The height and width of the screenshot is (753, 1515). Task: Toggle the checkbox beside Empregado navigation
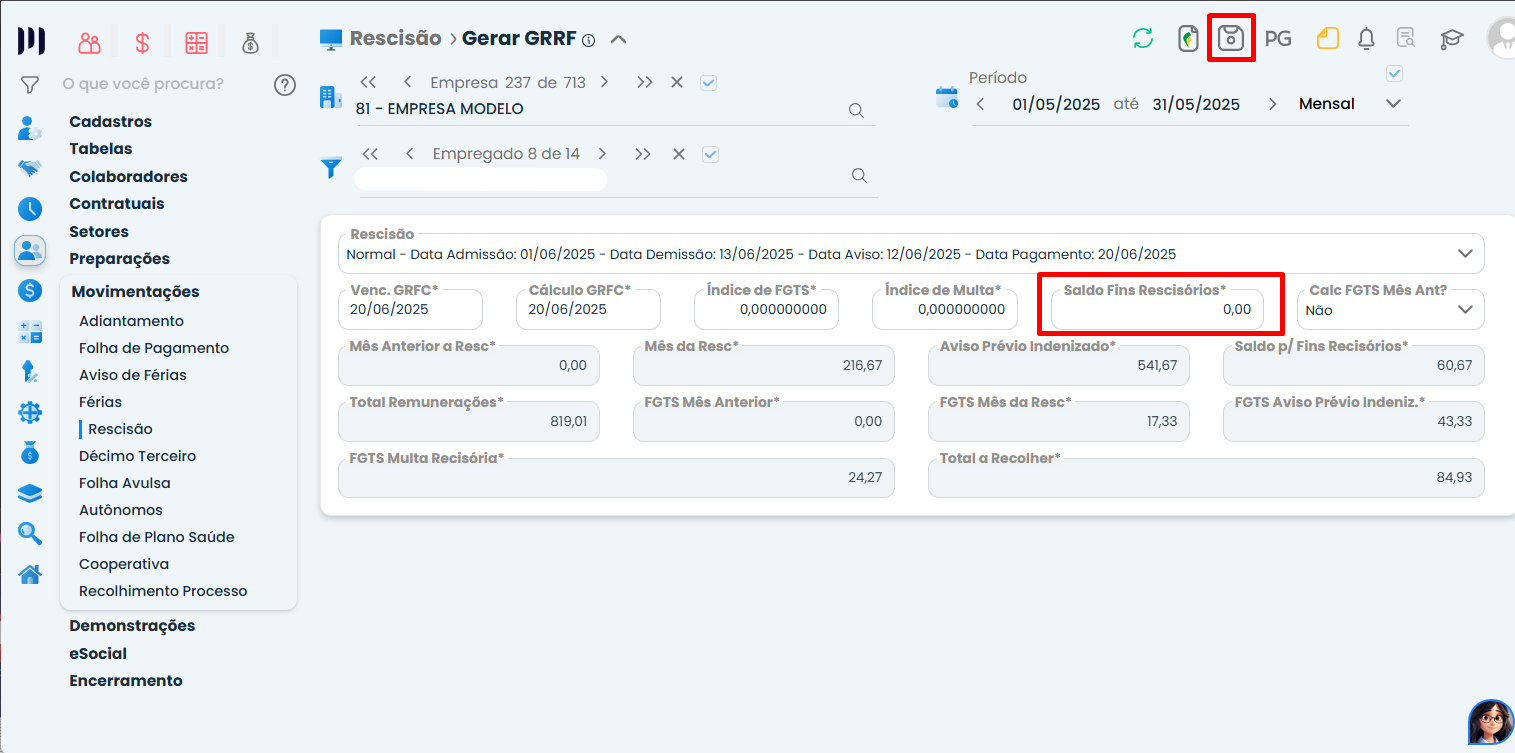click(x=711, y=154)
